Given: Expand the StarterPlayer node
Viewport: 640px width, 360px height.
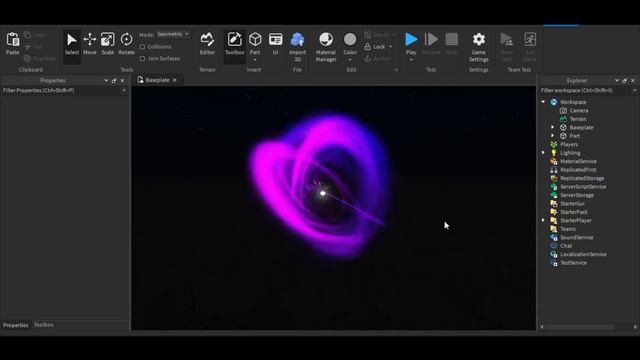Looking at the screenshot, I should click(x=543, y=220).
